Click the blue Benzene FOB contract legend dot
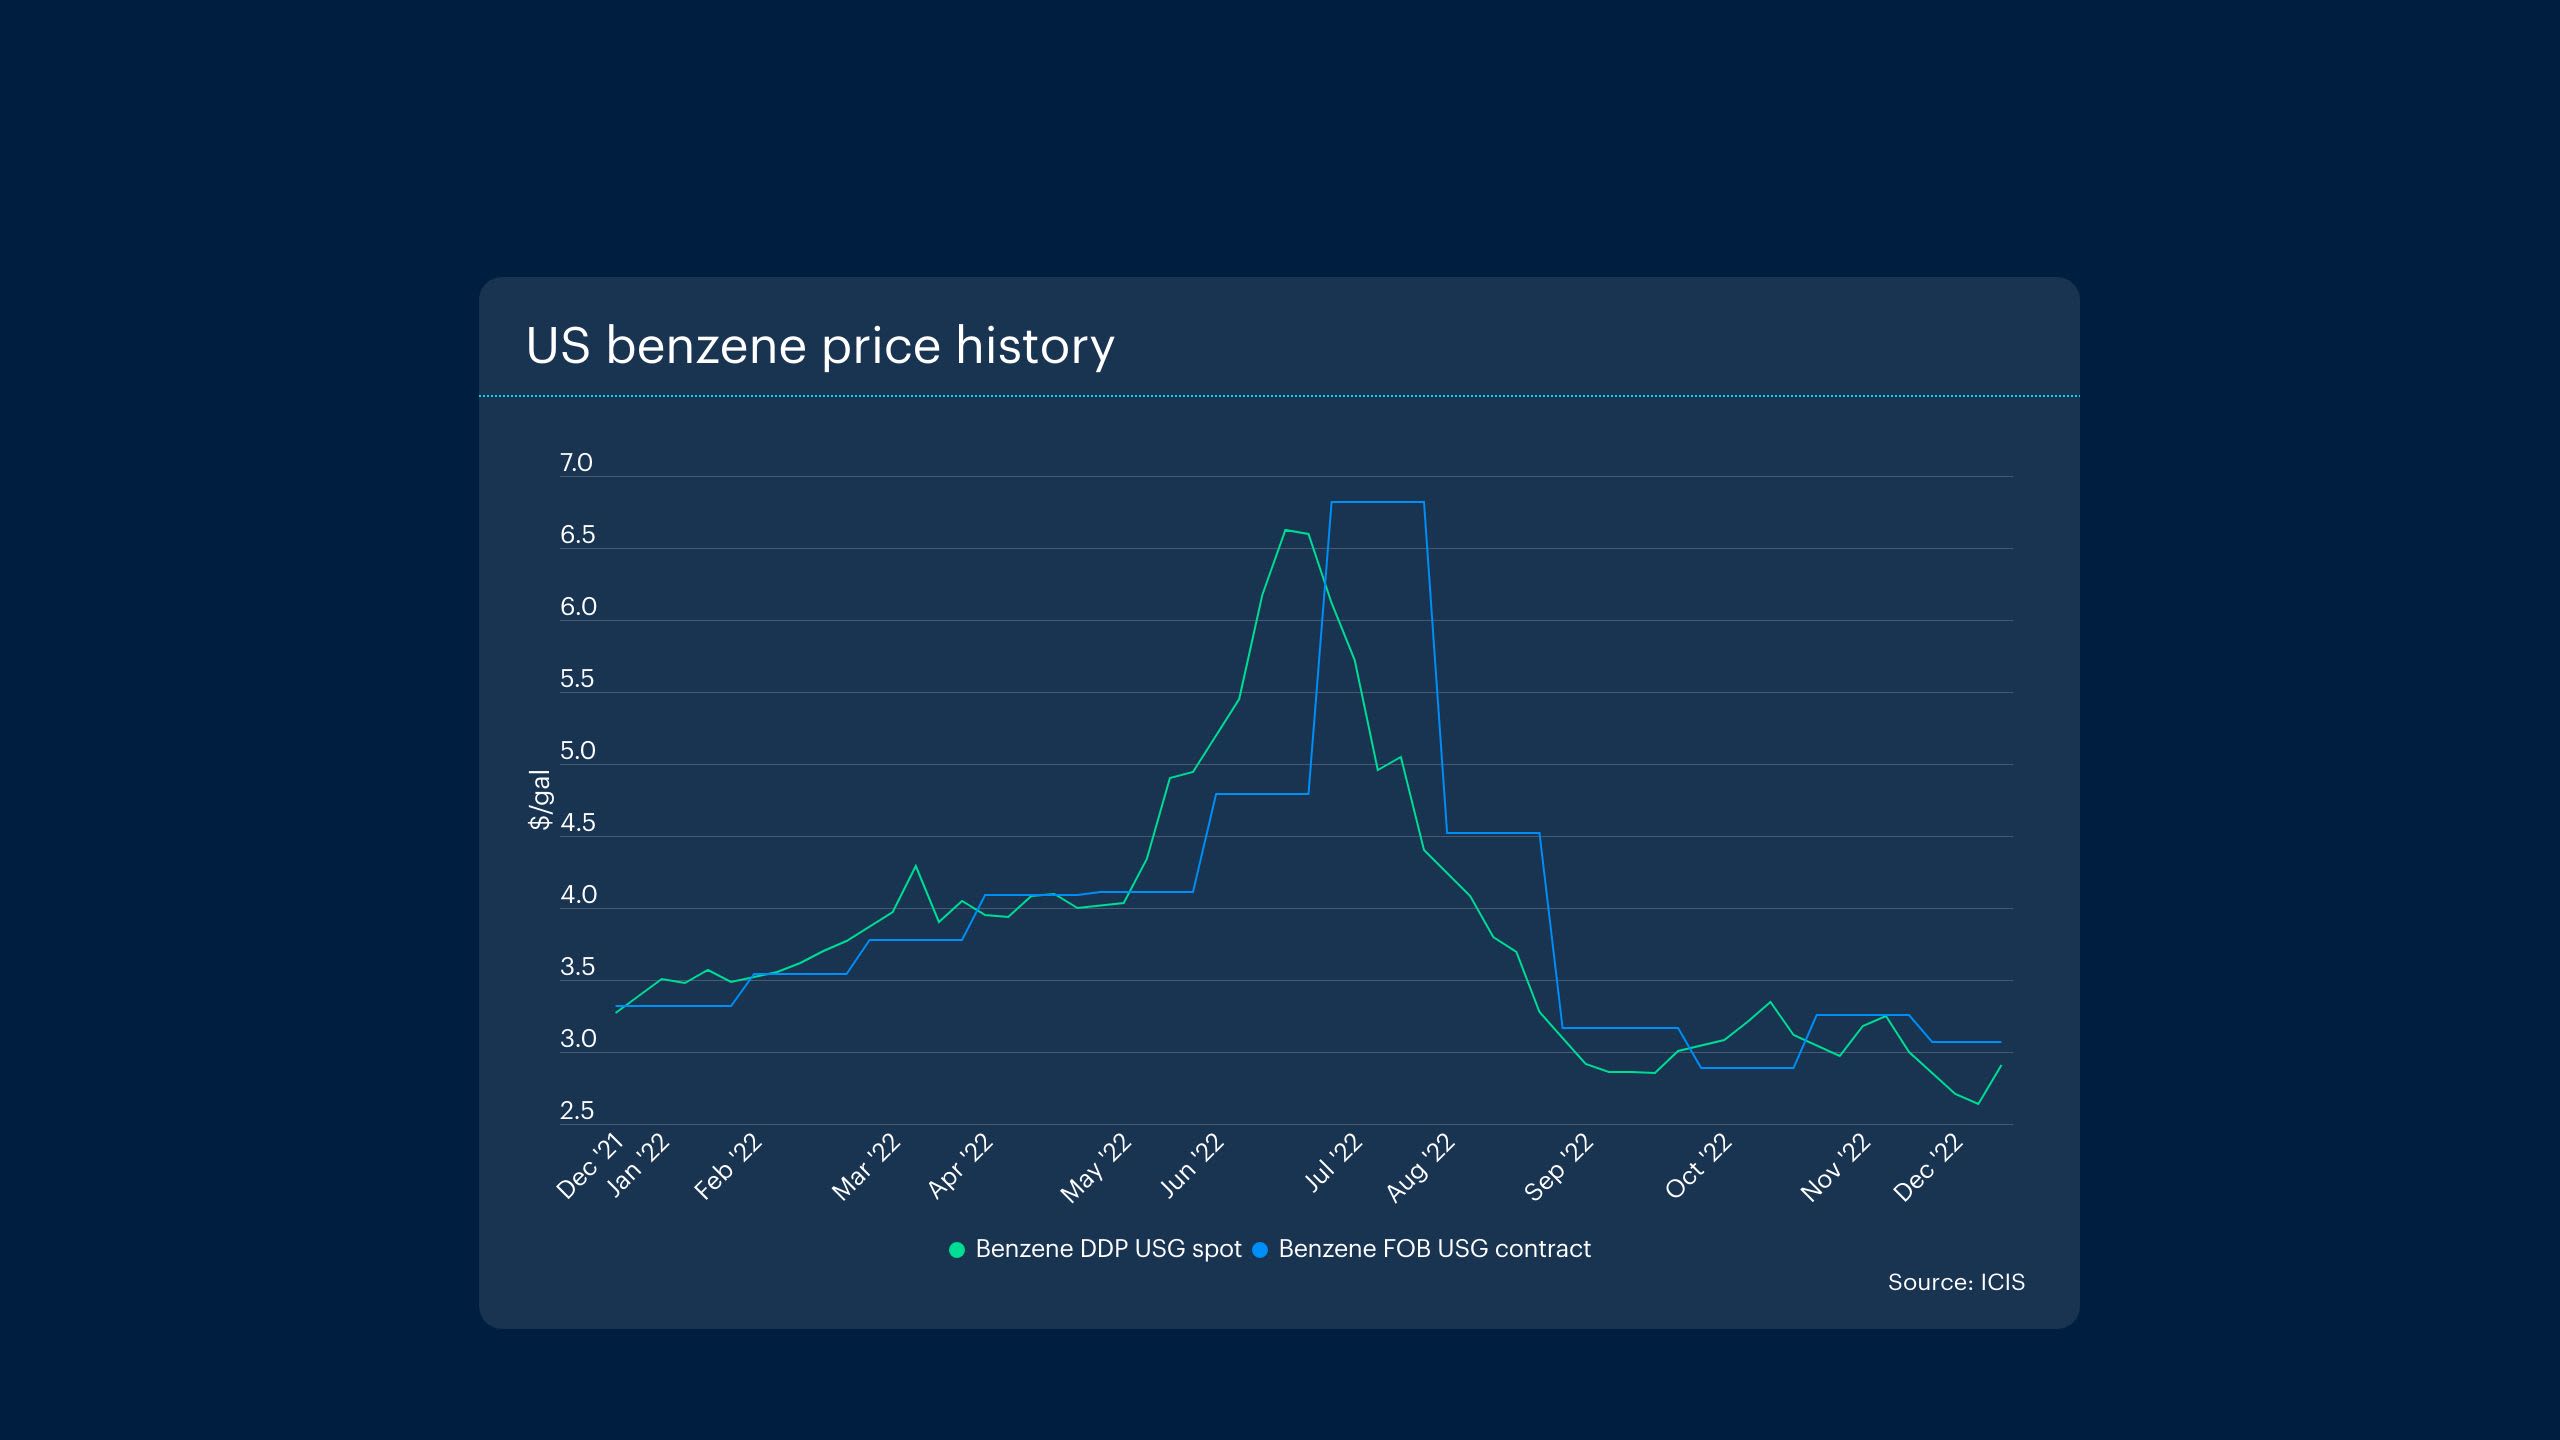 pyautogui.click(x=1260, y=1250)
